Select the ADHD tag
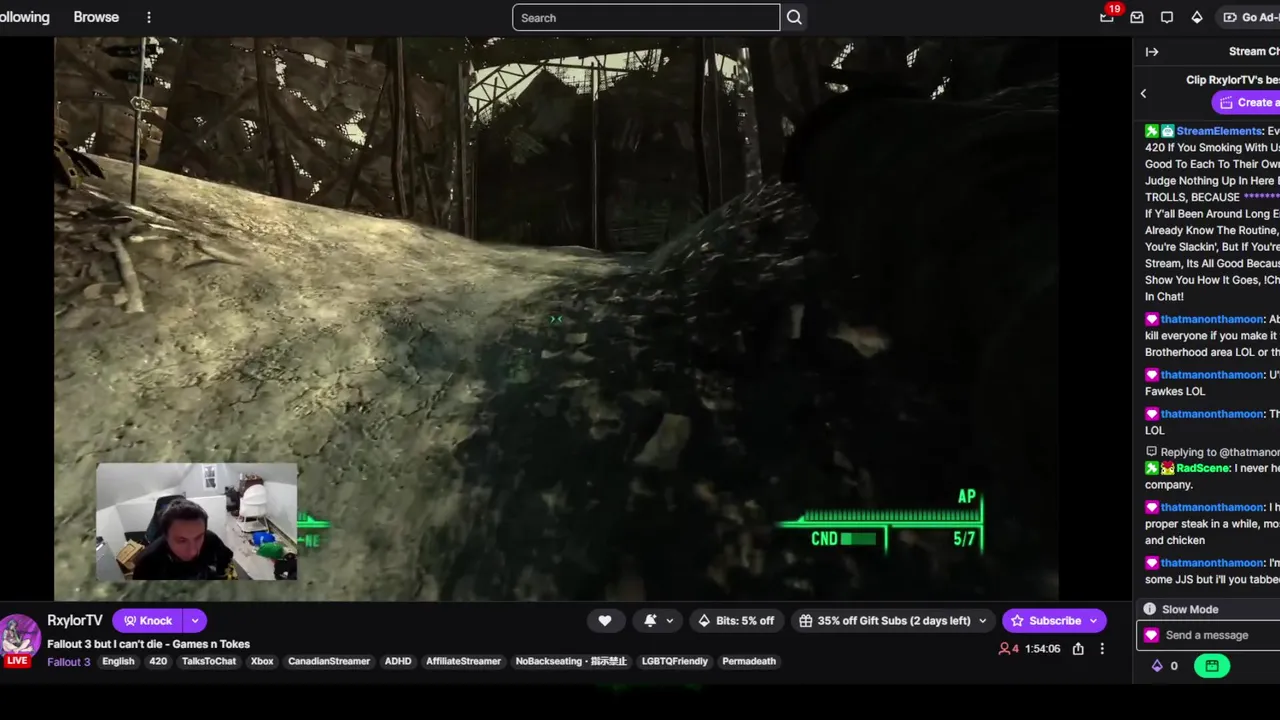 [x=398, y=661]
